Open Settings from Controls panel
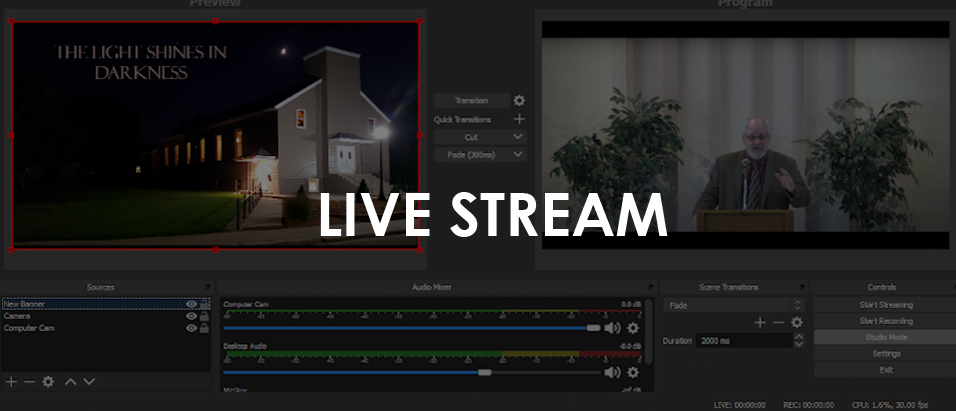Viewport: 956px width, 411px height. tap(886, 354)
